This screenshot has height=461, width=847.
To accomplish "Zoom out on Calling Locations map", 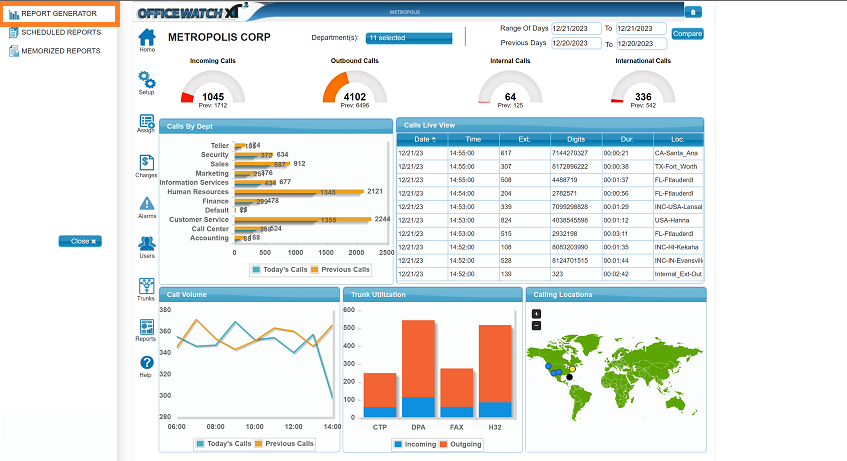I will coord(536,325).
